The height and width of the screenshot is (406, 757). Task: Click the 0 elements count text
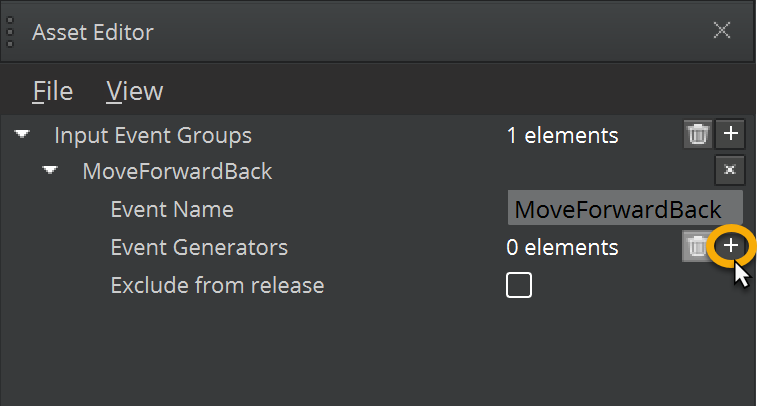click(x=562, y=247)
